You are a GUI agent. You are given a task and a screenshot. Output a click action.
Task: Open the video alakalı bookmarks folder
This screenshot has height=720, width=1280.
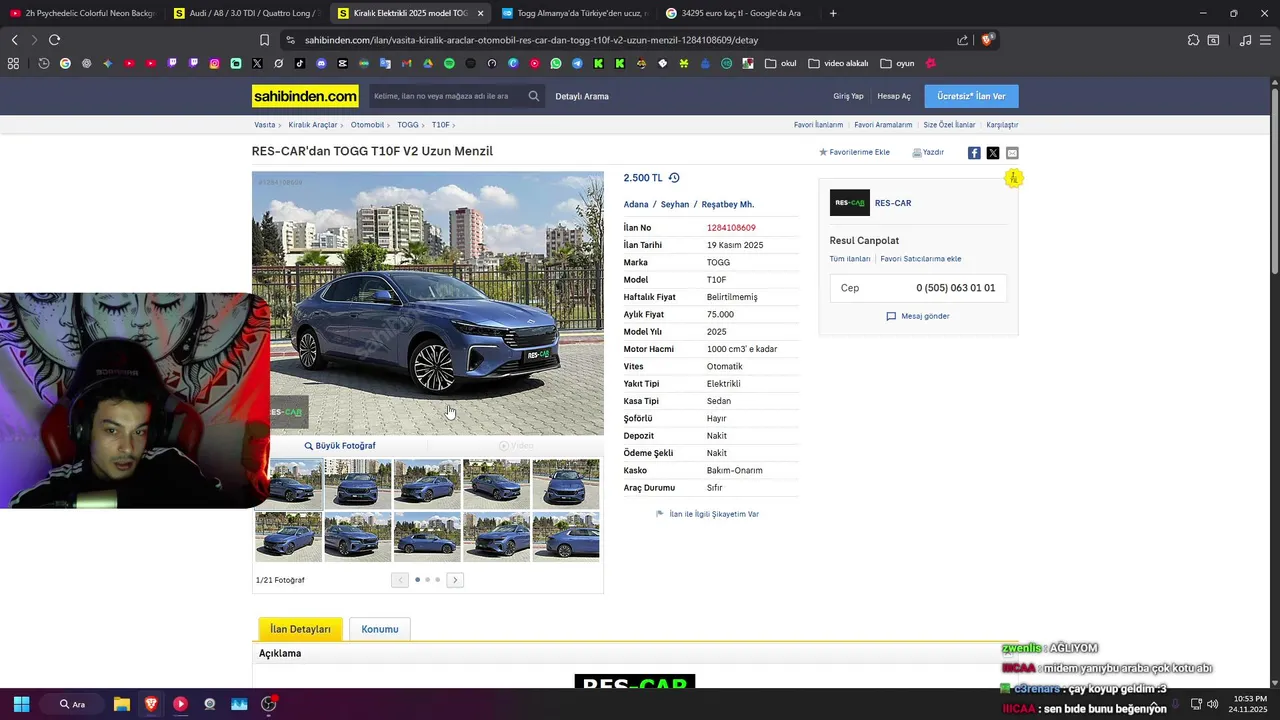[x=838, y=63]
